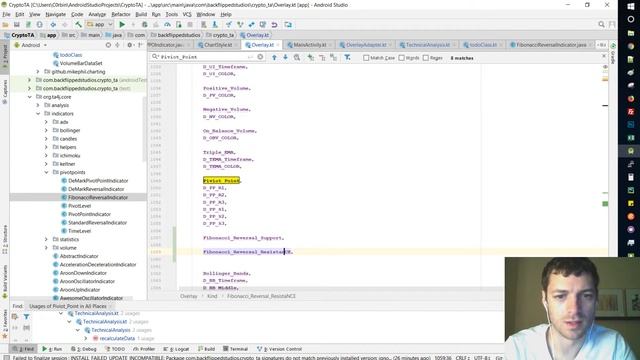Click the Make Project hammer icon
Screen dimensions: 640x360
pos(78,24)
